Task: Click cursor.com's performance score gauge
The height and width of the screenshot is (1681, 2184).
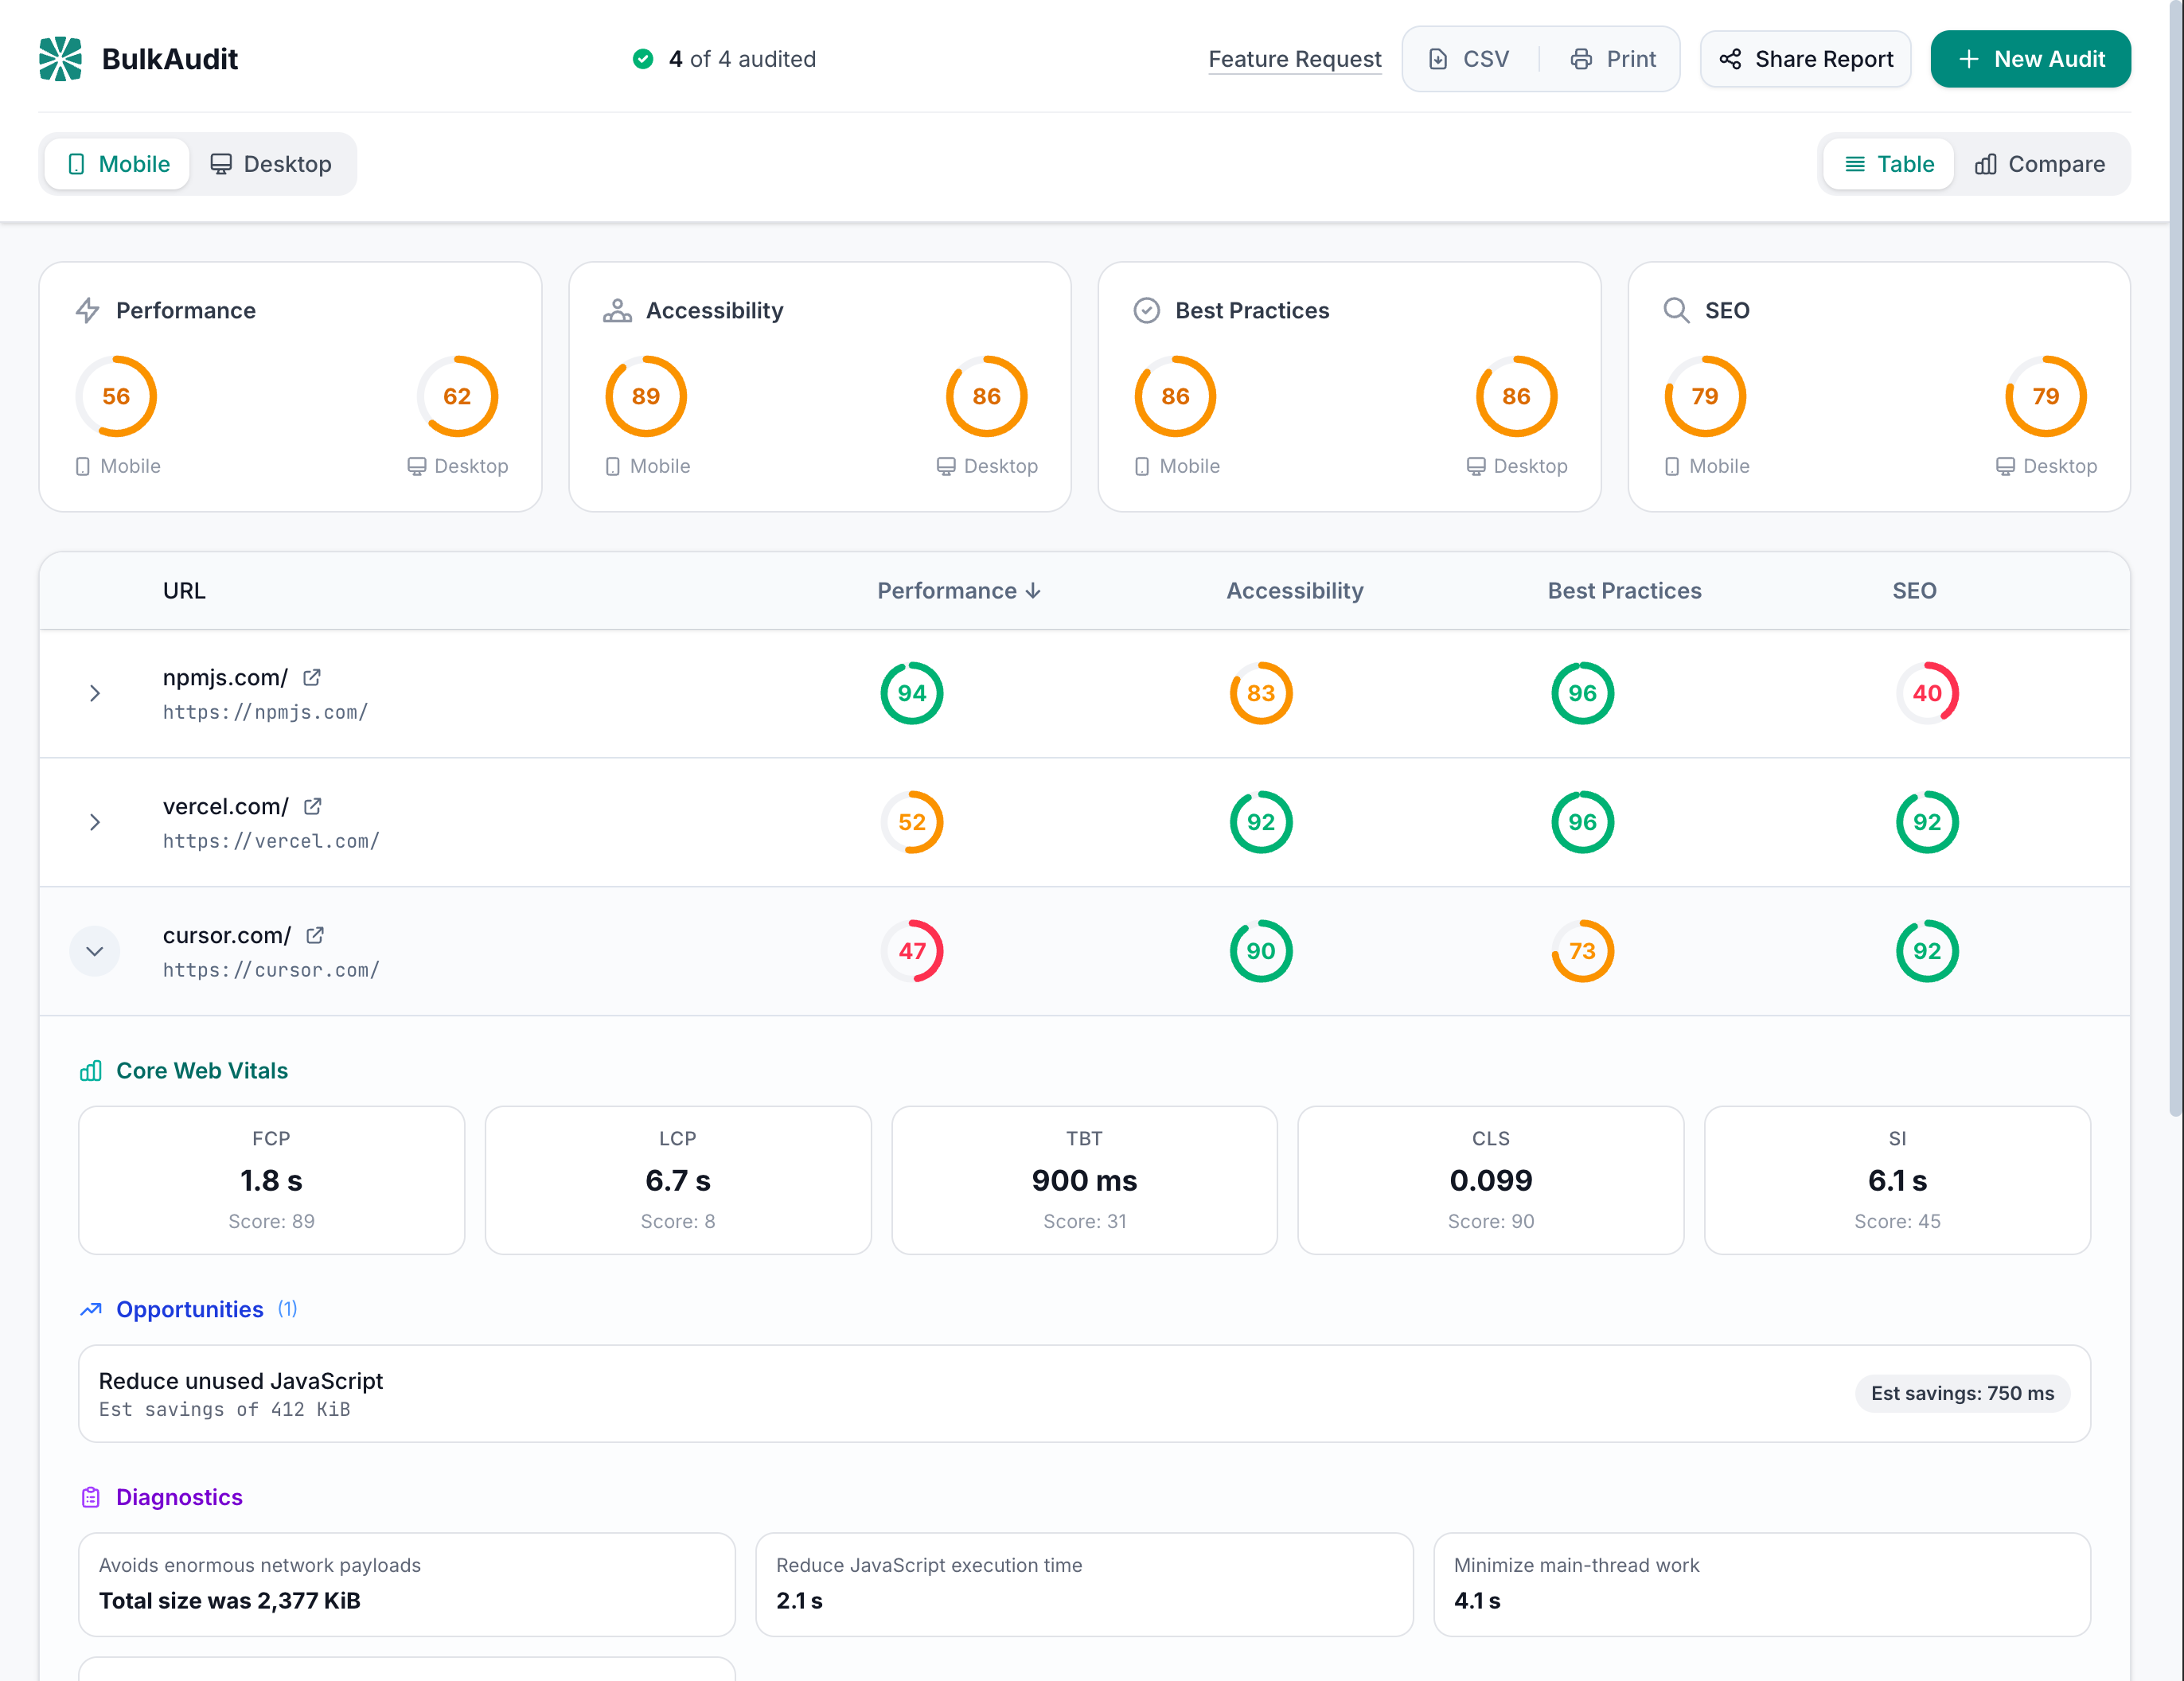Action: click(x=911, y=951)
